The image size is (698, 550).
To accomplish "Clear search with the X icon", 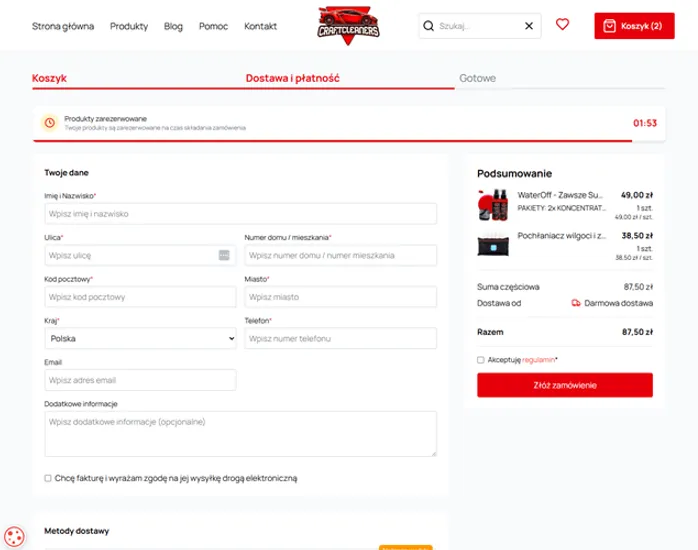I will (529, 26).
